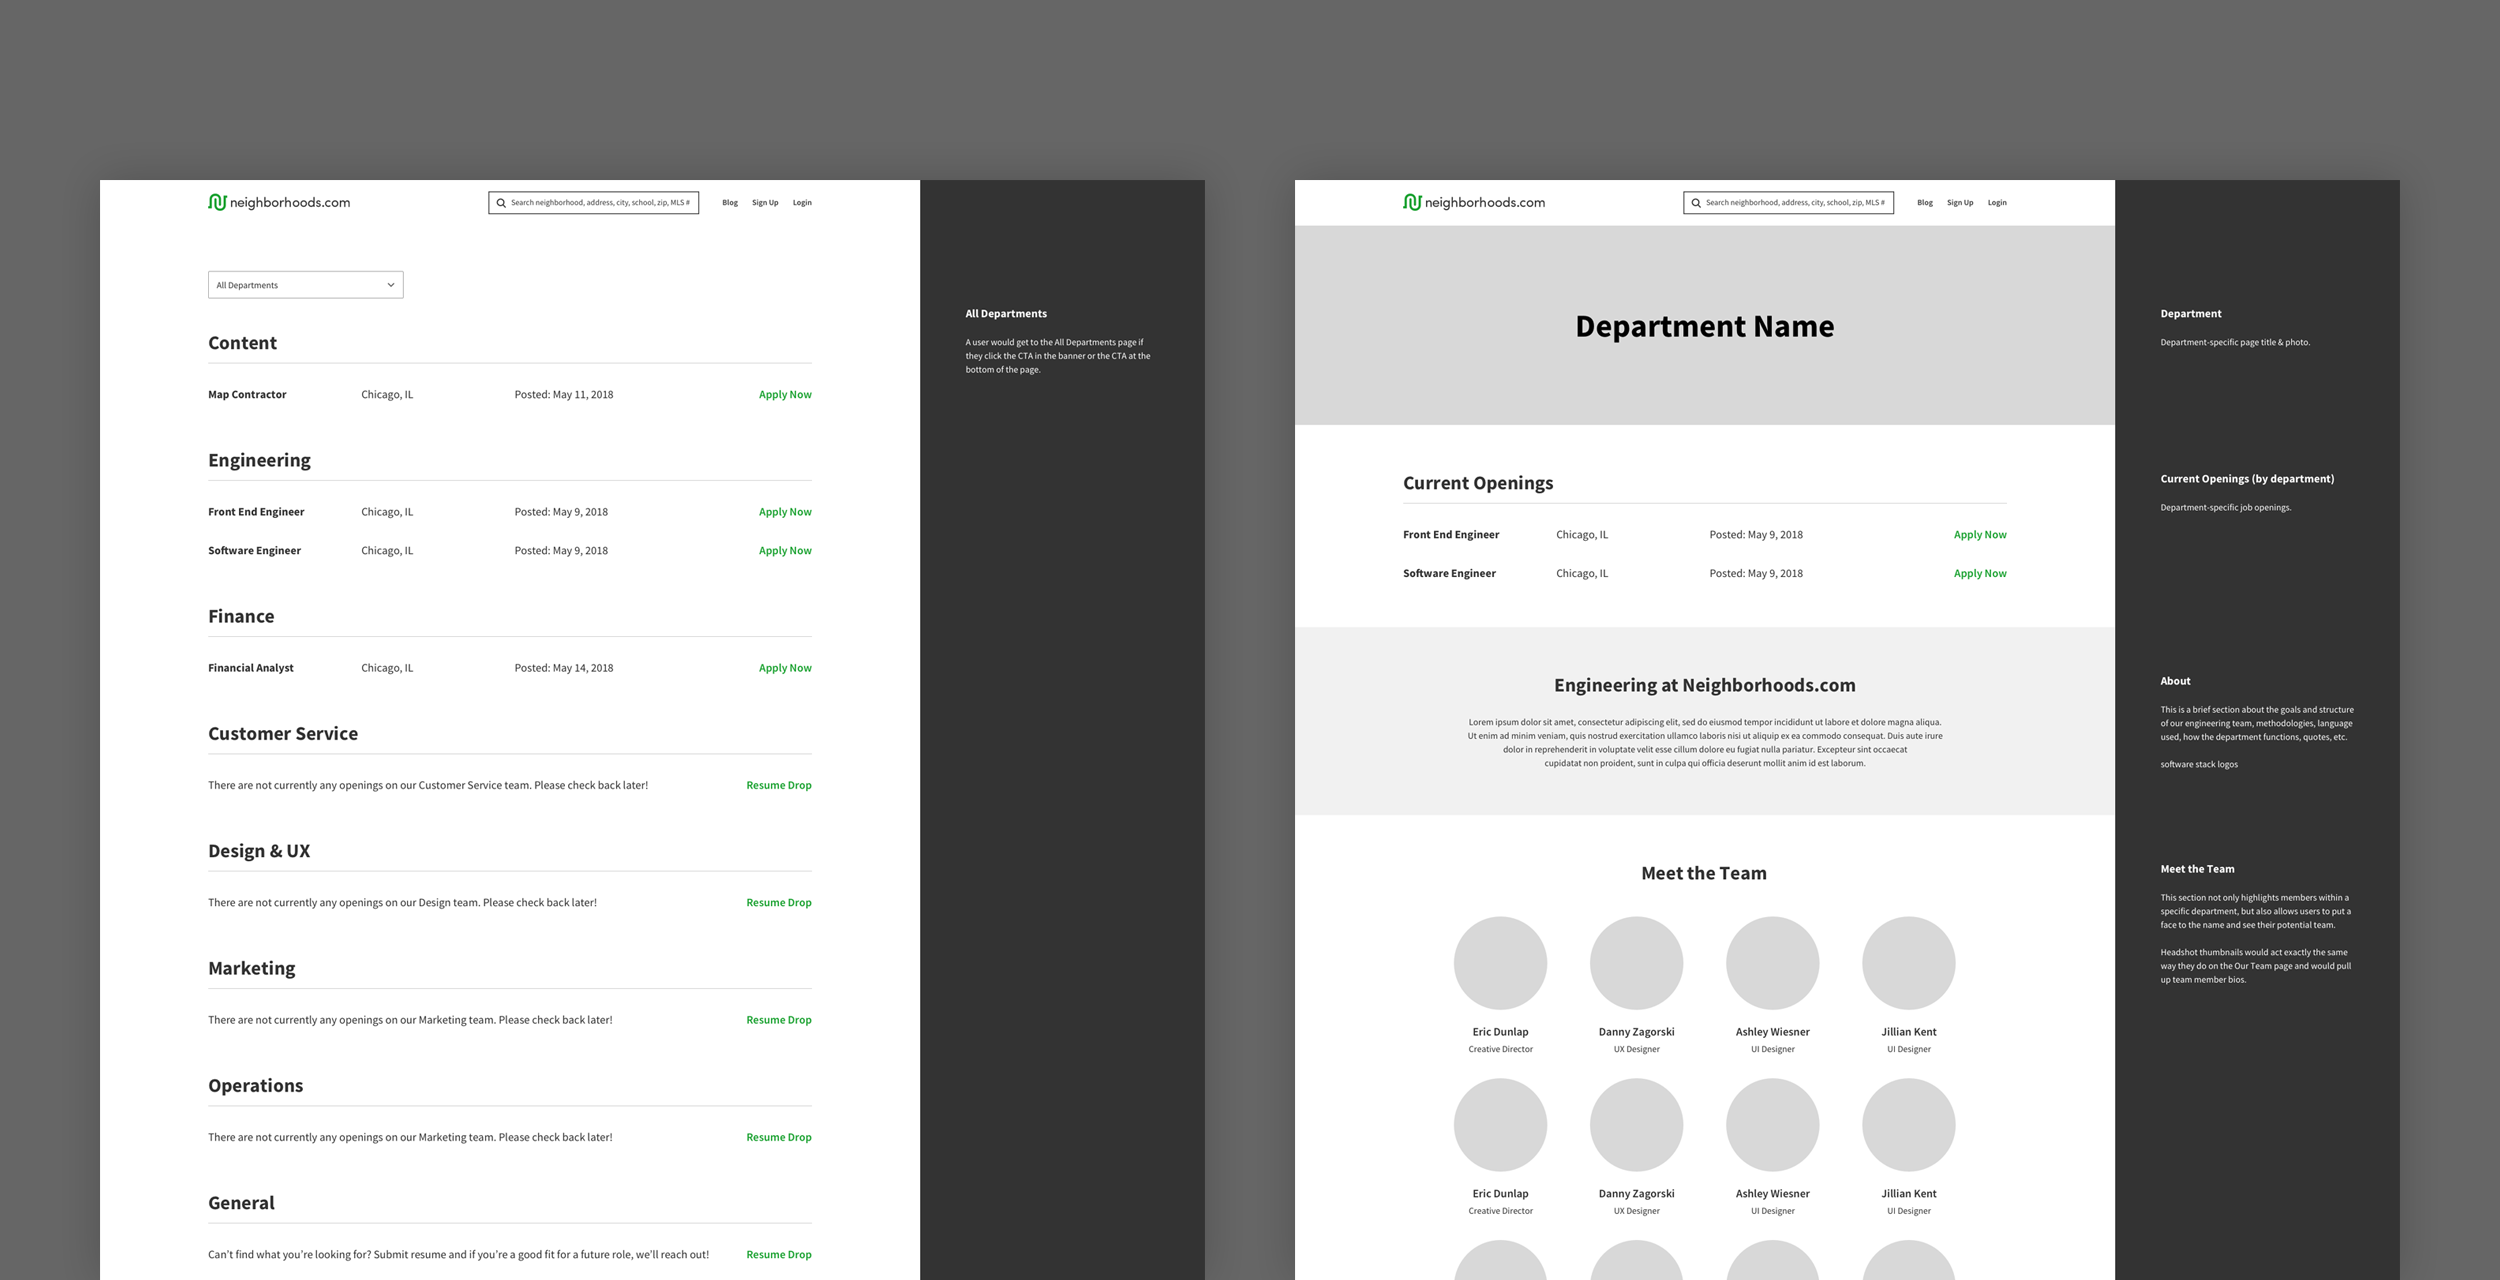This screenshot has width=2500, height=1280.
Task: Select Financial Analyst job title
Action: pyautogui.click(x=251, y=668)
